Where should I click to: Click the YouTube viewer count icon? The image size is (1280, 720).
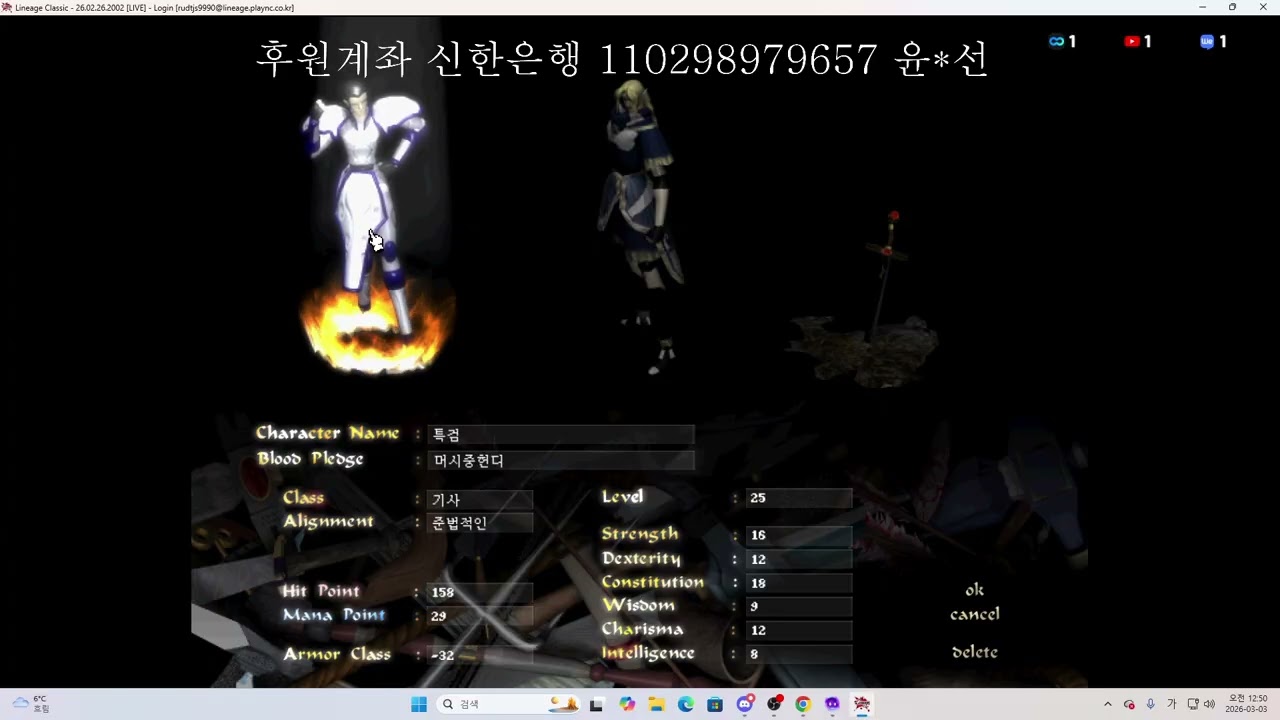pyautogui.click(x=1132, y=42)
